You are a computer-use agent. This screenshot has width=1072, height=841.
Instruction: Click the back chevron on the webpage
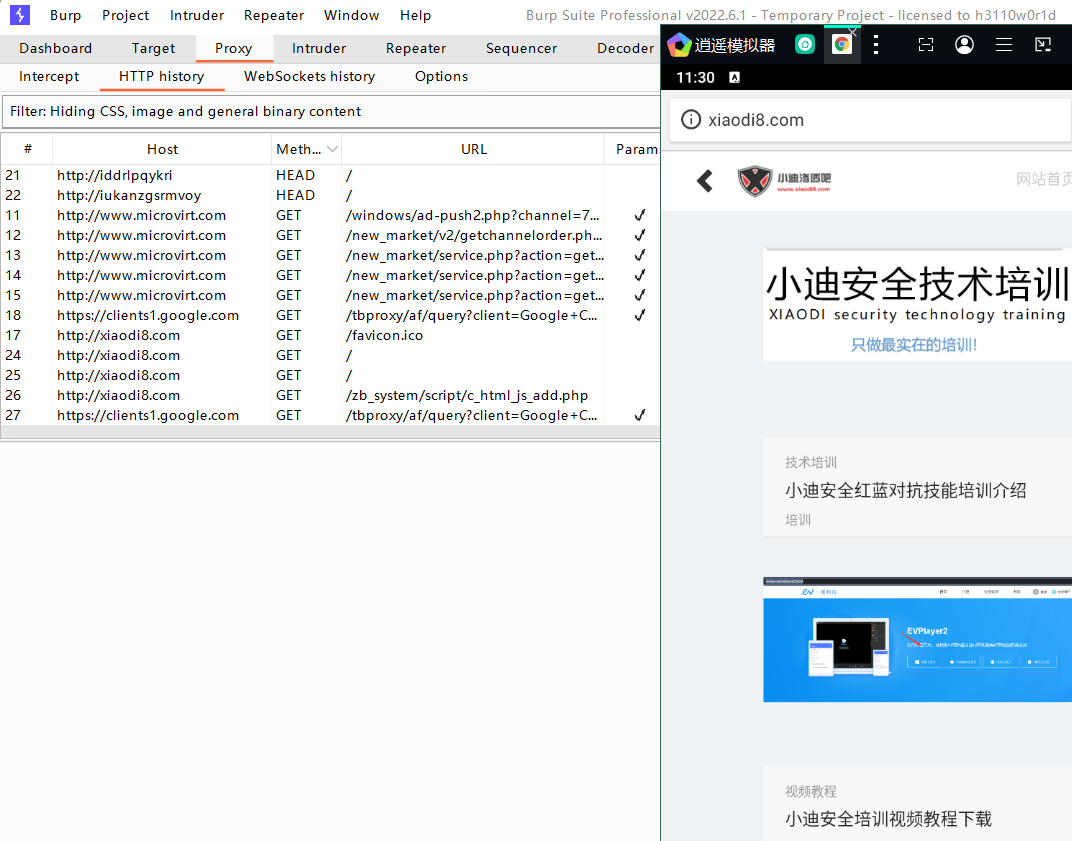coord(705,181)
